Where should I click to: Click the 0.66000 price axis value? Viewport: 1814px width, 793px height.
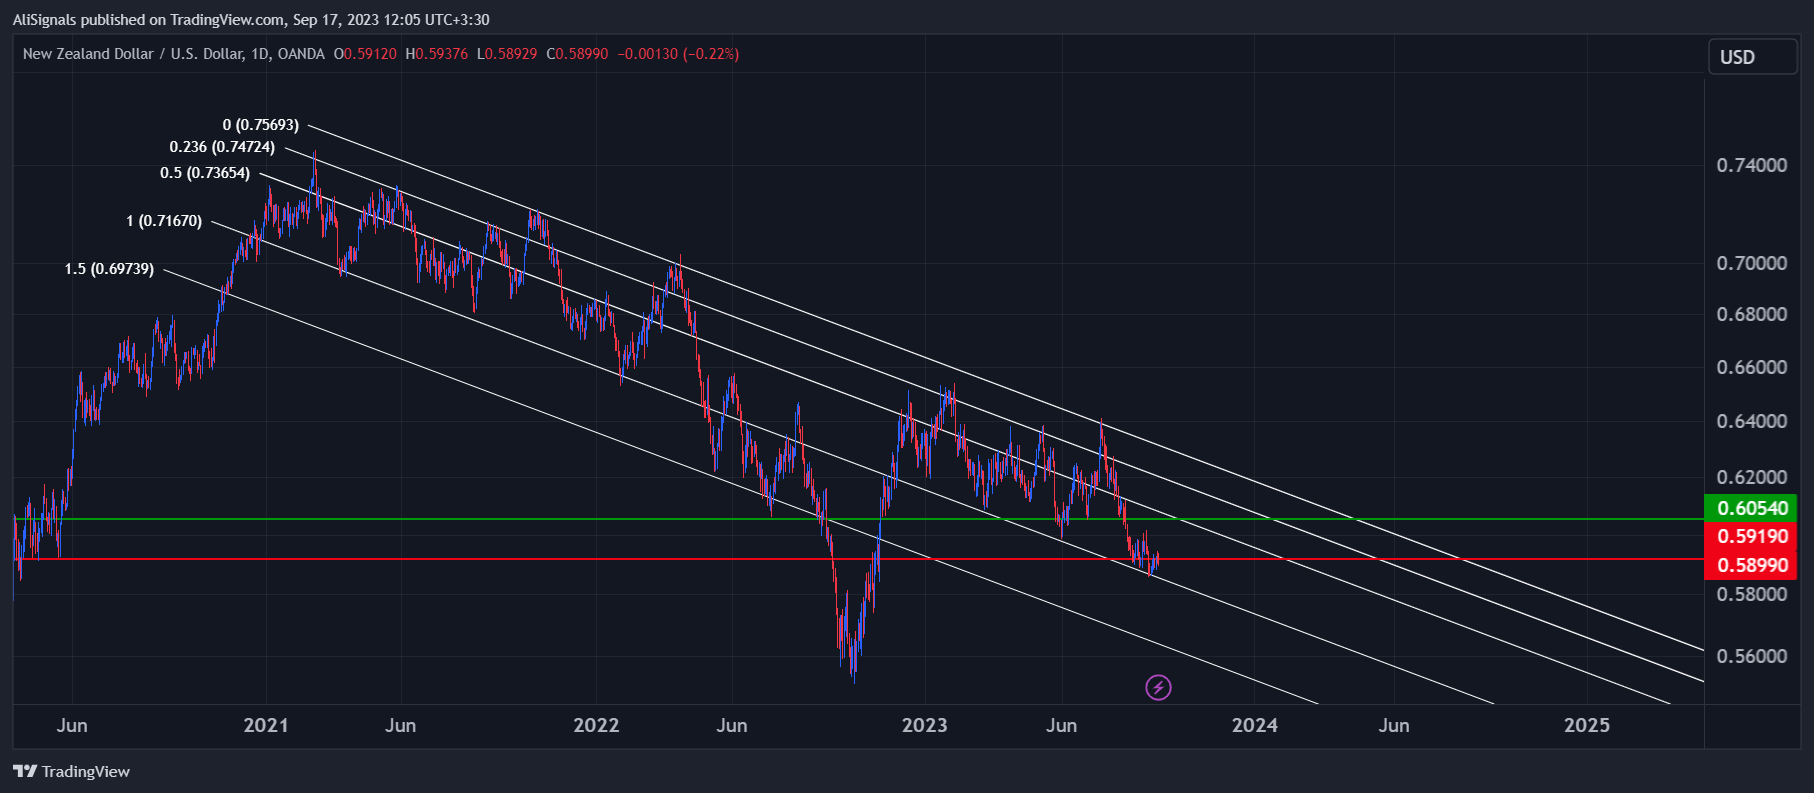[1752, 367]
